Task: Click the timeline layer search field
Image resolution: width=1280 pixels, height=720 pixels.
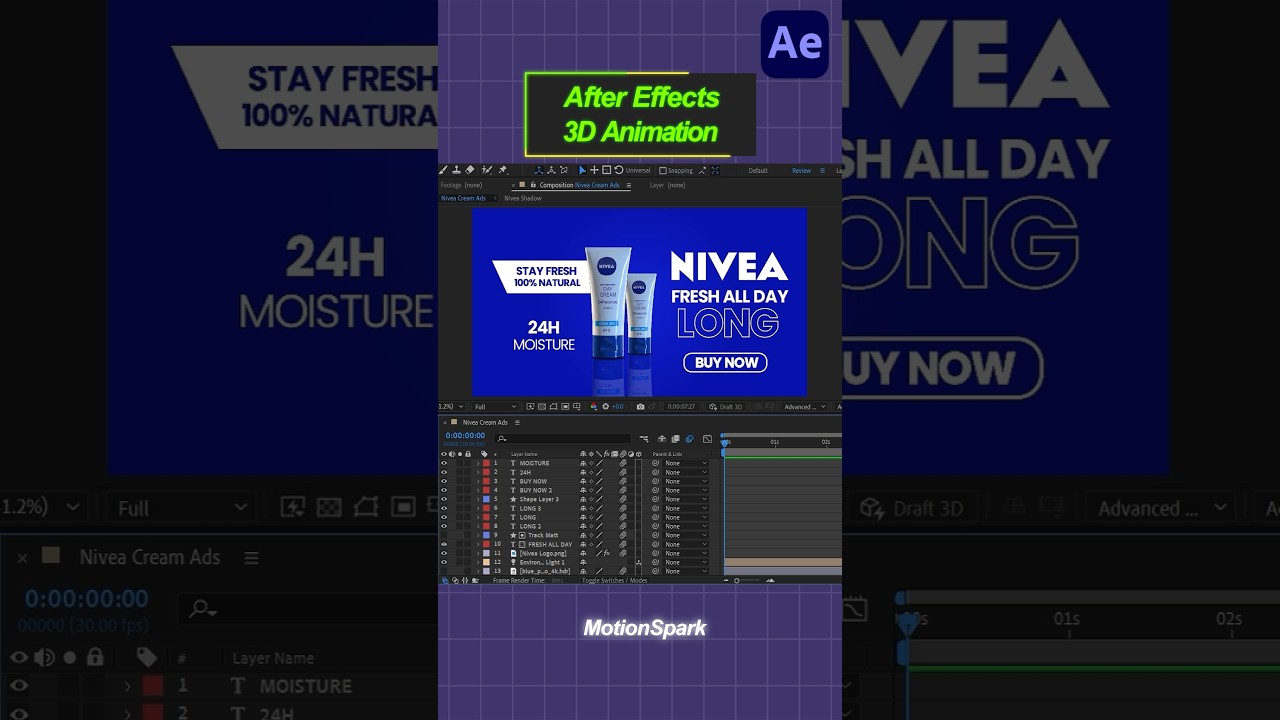Action: (563, 438)
